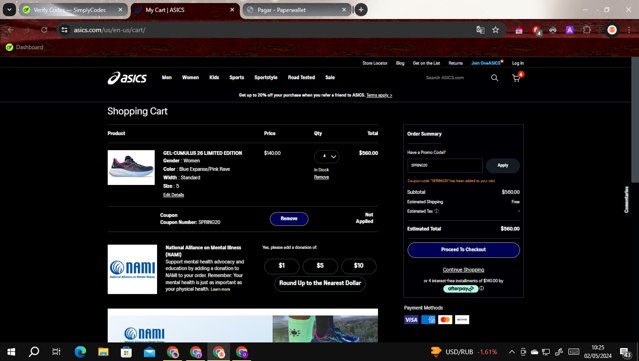Donate $1 to NAMI
This screenshot has height=361, width=639.
[282, 266]
